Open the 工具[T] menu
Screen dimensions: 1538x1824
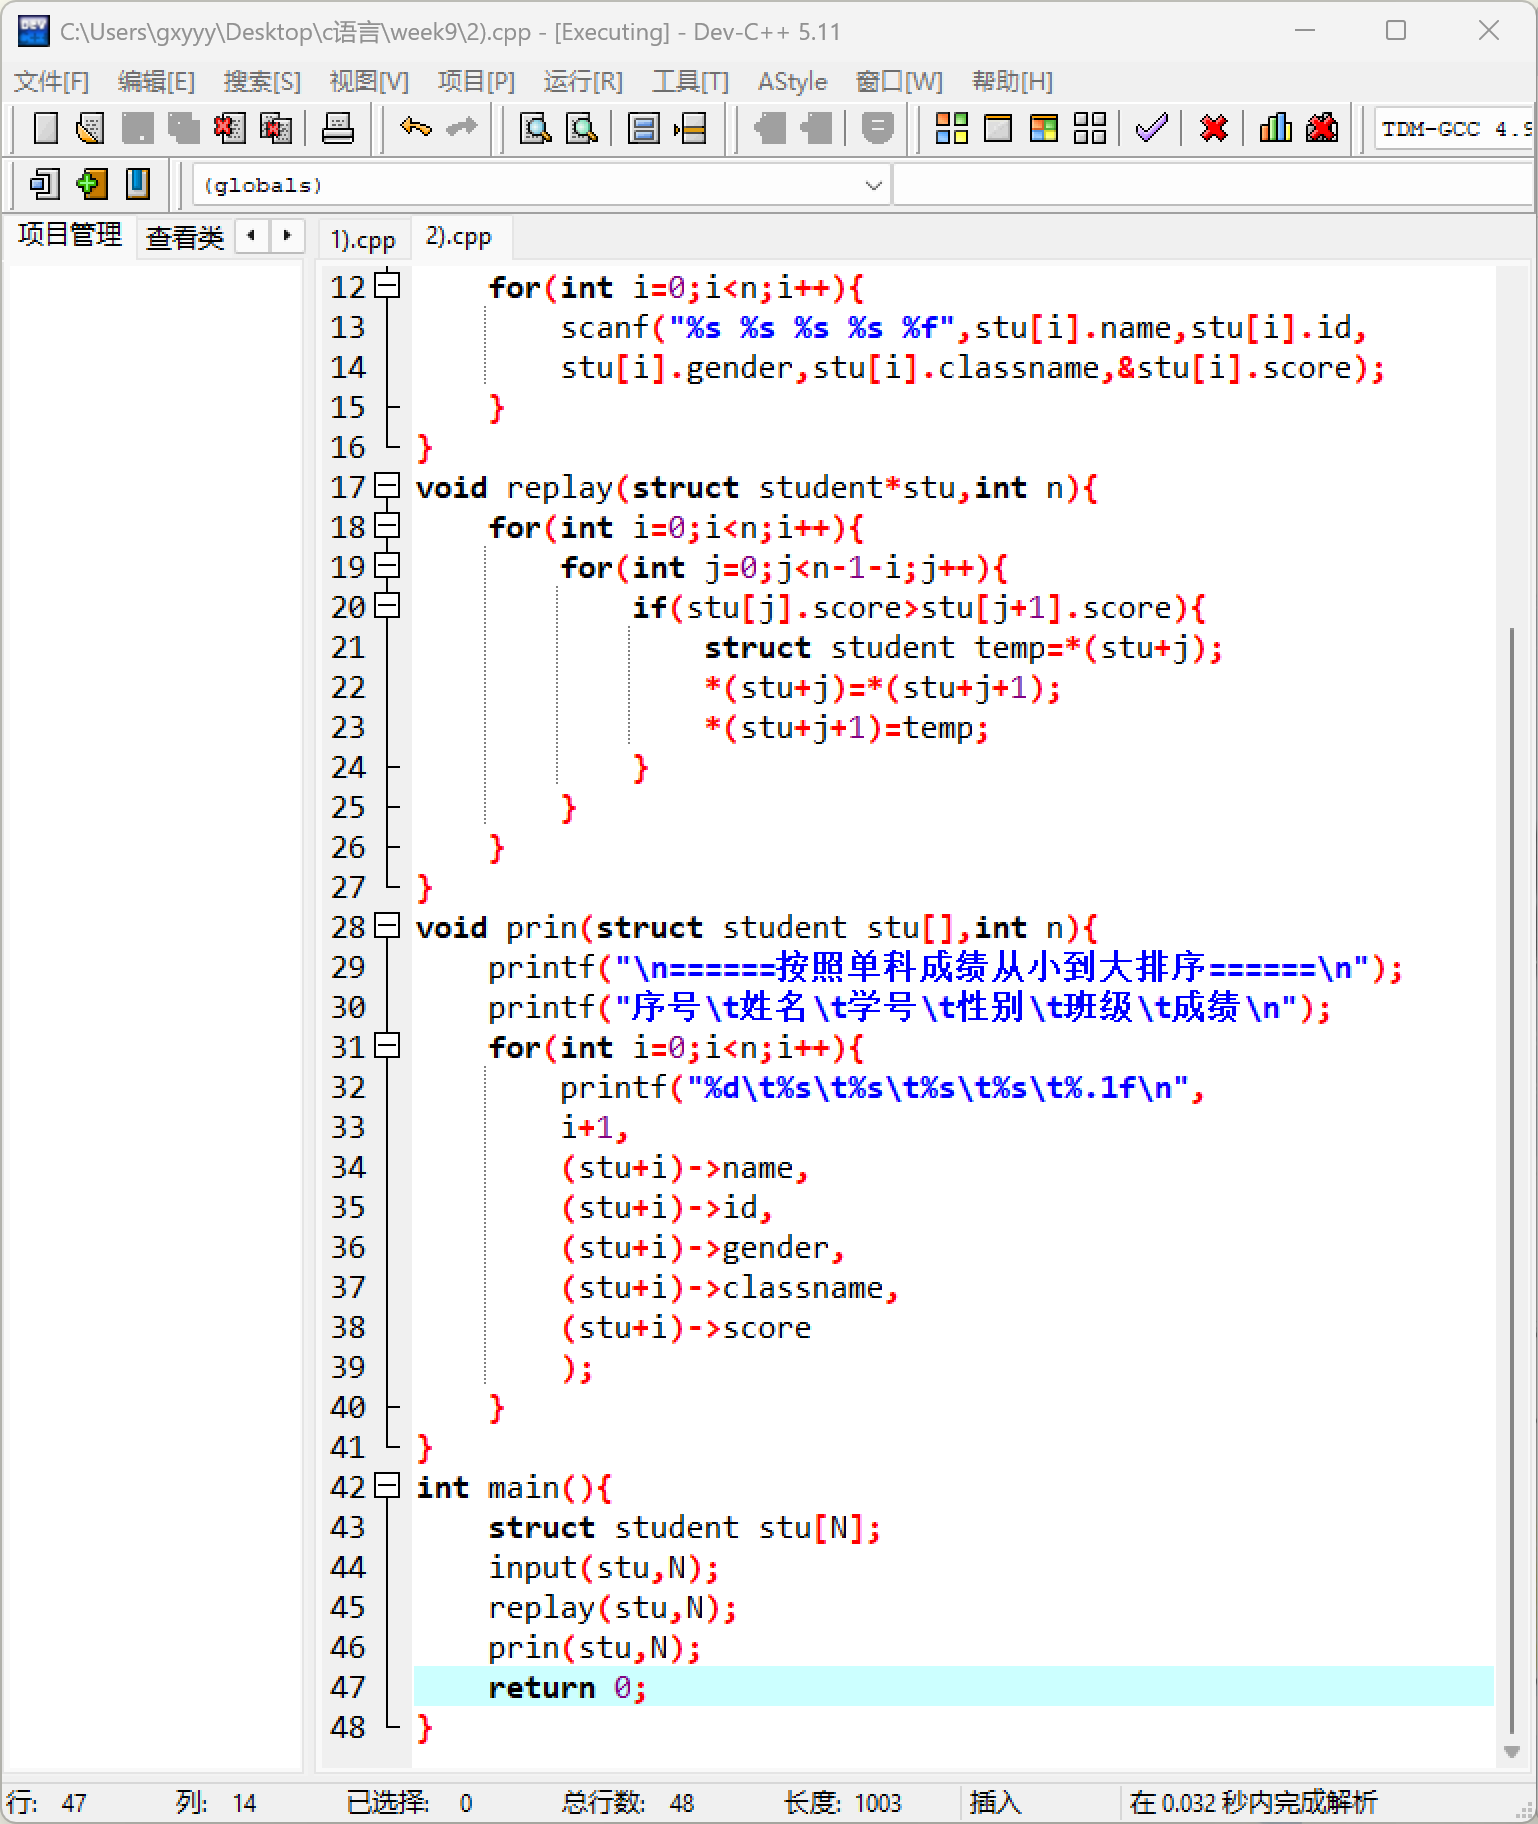click(690, 81)
